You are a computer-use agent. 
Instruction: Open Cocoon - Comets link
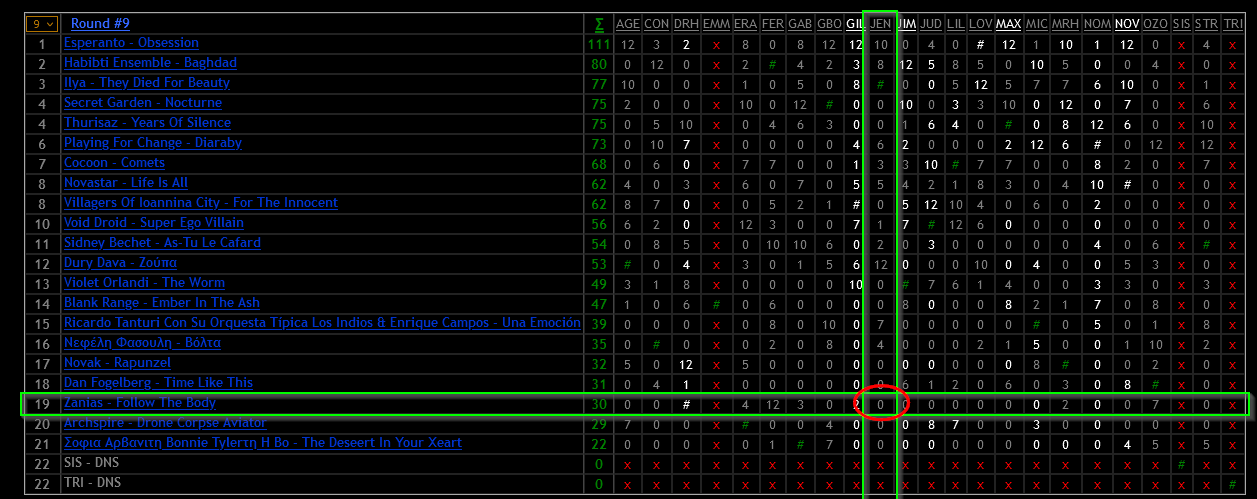114,163
